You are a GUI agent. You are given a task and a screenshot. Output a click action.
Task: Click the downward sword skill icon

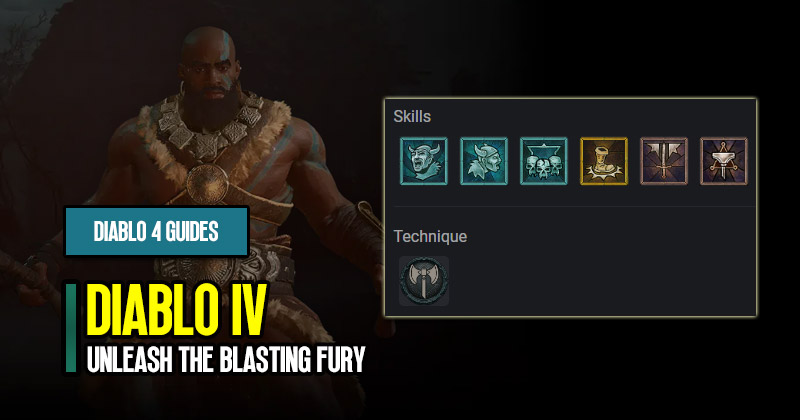click(664, 161)
